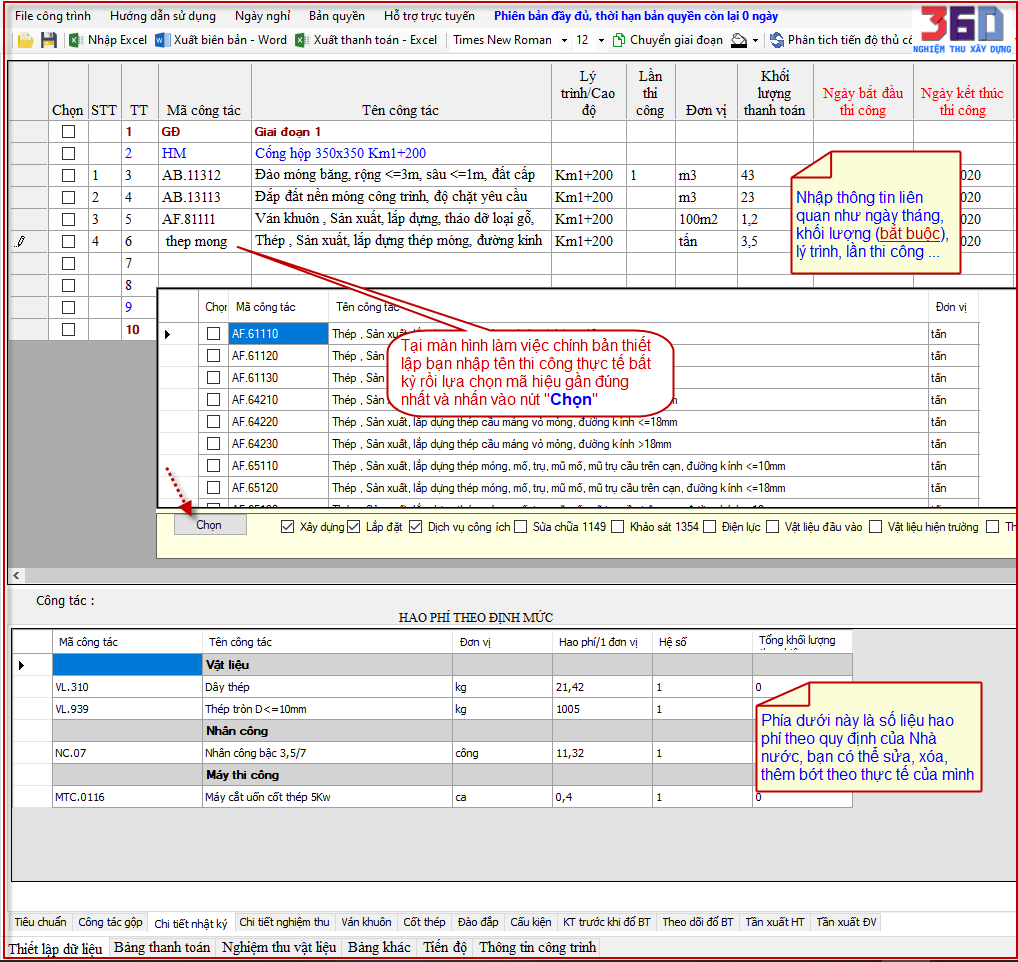
Task: Click the Nhập Excel import icon
Action: [75, 40]
